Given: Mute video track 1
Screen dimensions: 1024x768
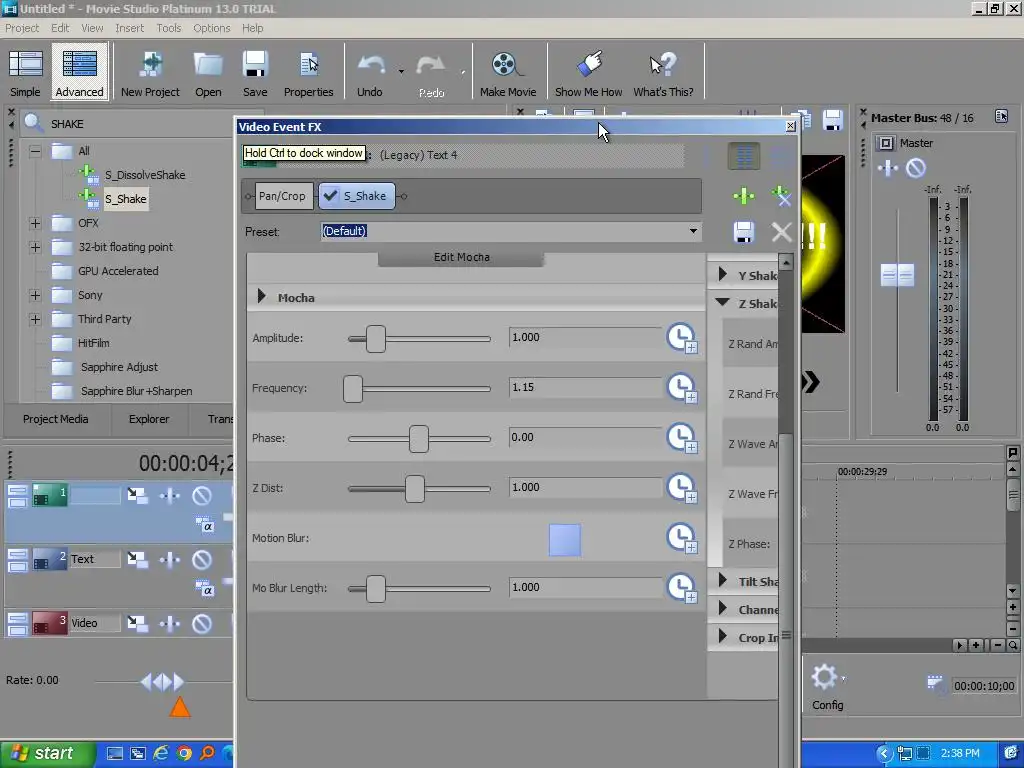Looking at the screenshot, I should pos(202,496).
